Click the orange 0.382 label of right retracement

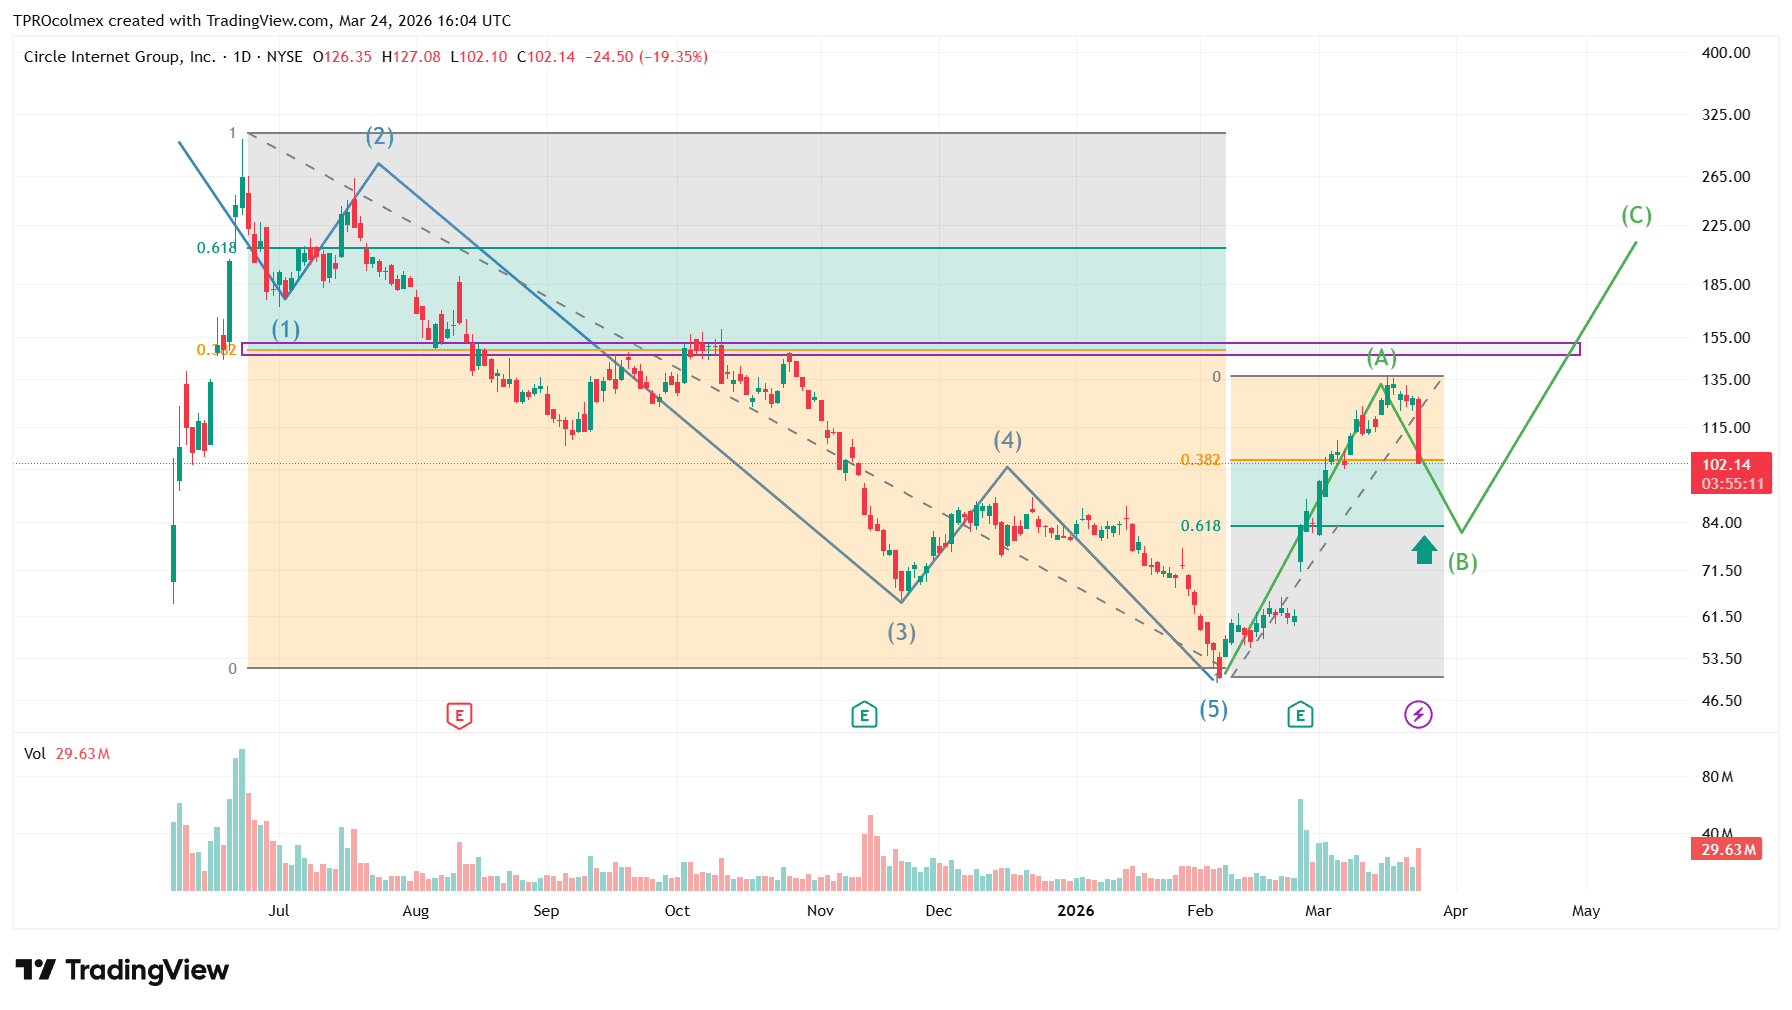point(1200,460)
